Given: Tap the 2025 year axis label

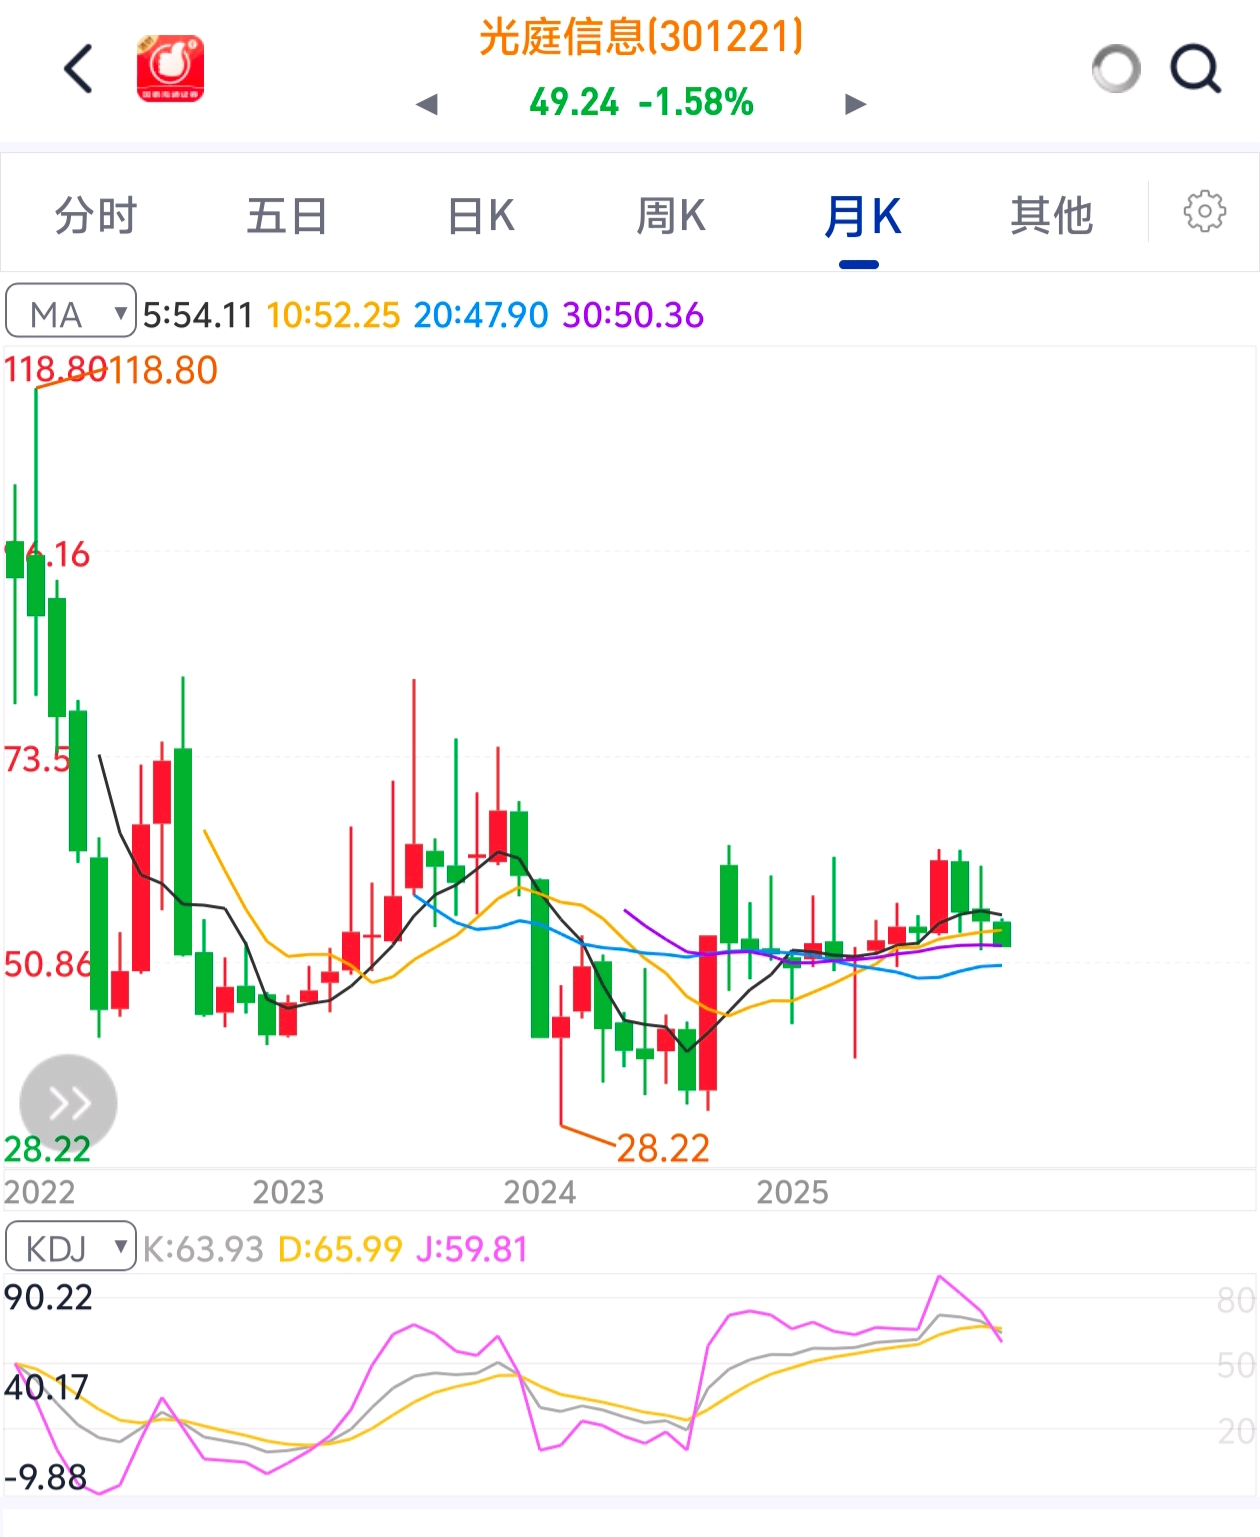Looking at the screenshot, I should (x=793, y=1192).
